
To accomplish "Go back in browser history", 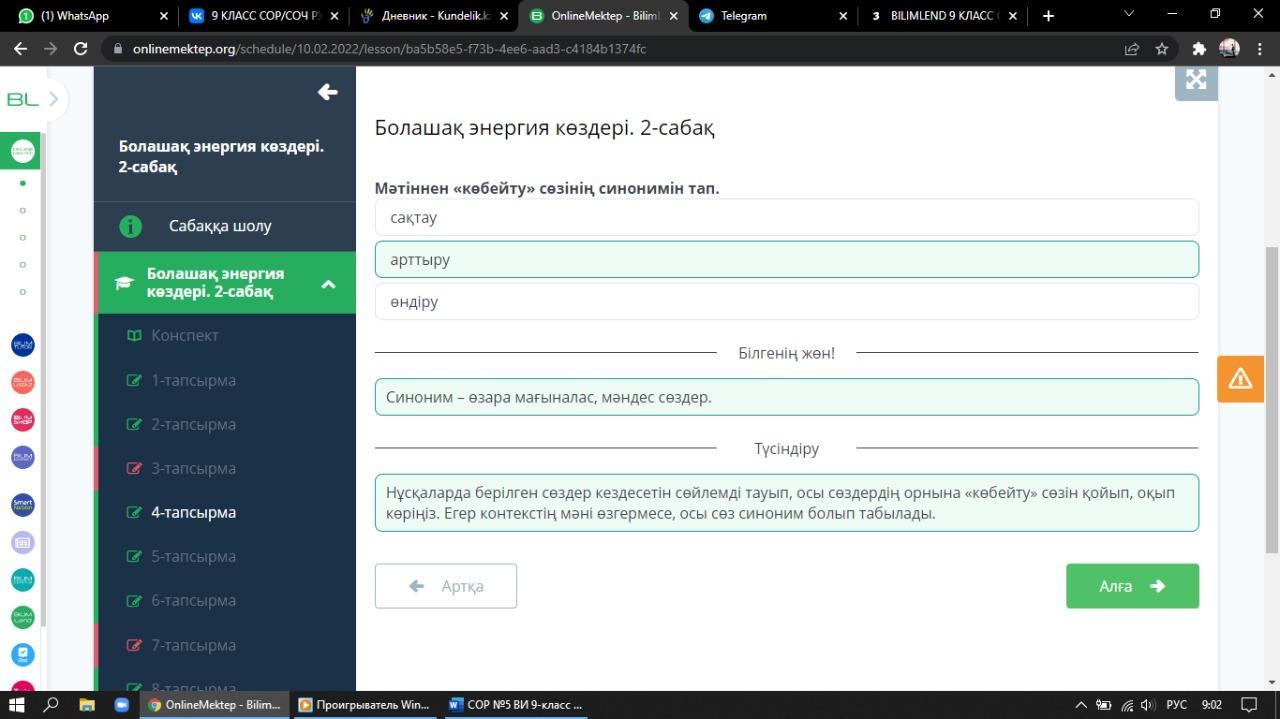I will tap(18, 48).
